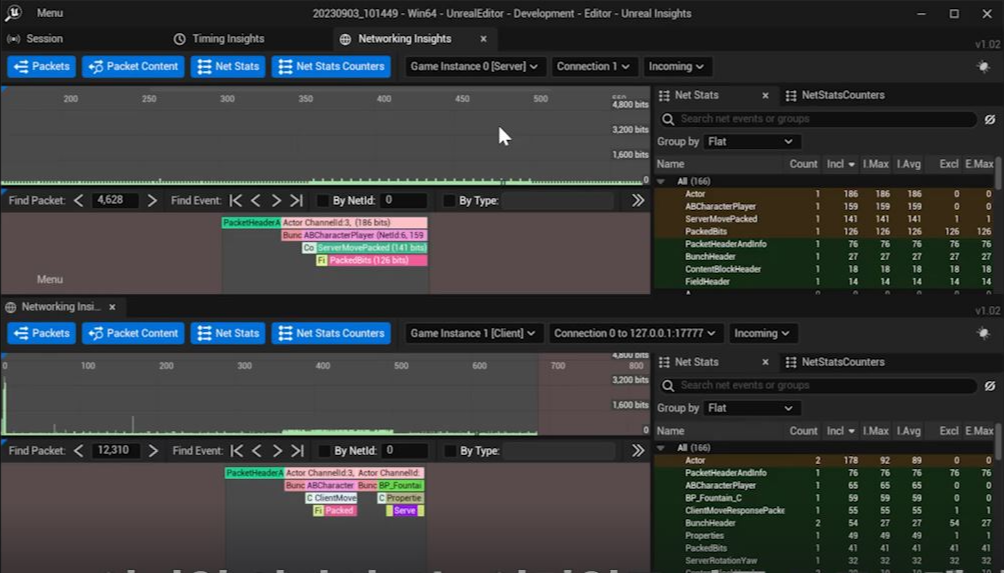The image size is (1004, 573).
Task: Click top Net Stats filter visibility icon
Action: click(x=990, y=119)
